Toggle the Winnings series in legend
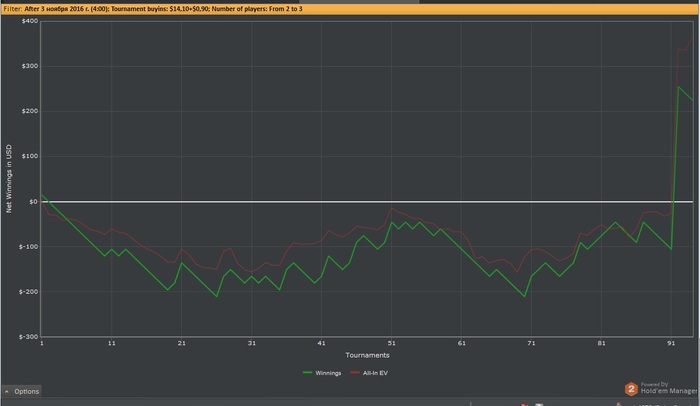Viewport: 700px width, 406px height. pos(322,373)
